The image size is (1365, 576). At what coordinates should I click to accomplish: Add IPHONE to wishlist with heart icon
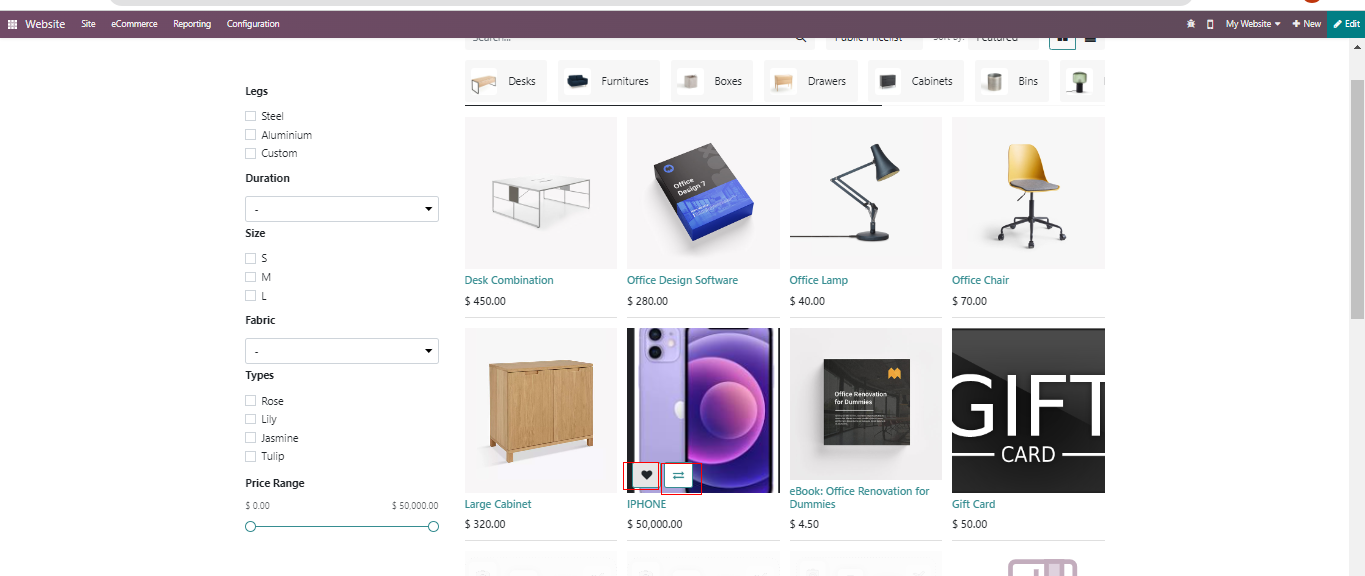646,476
